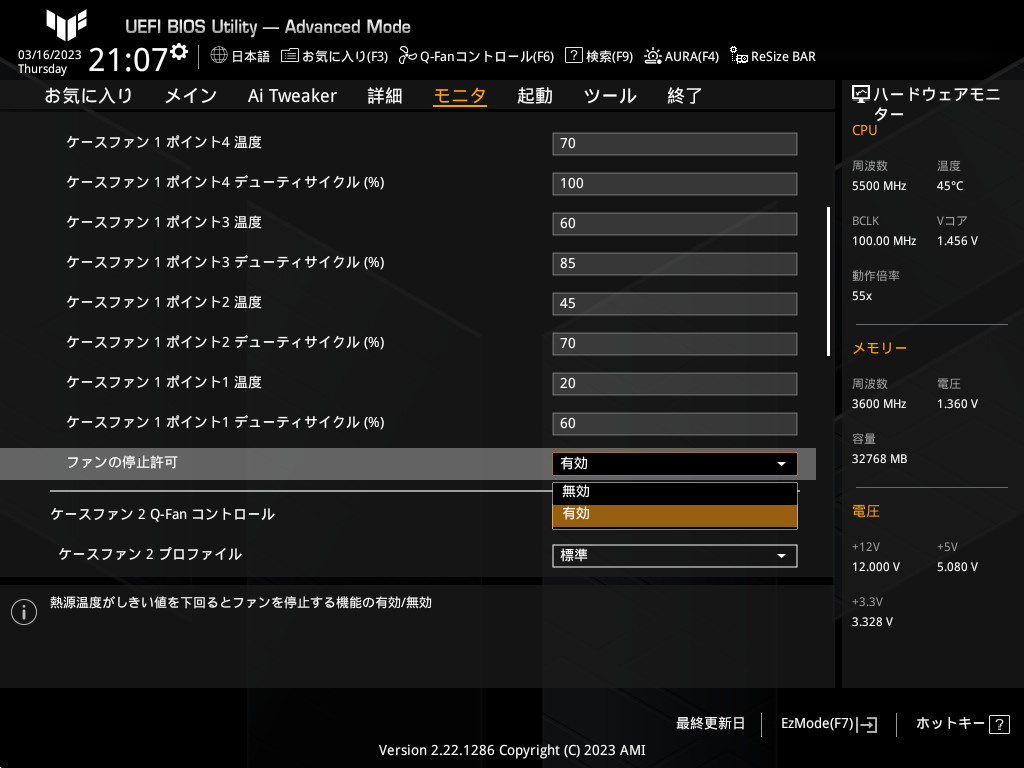Open the clock settings gear icon
The height and width of the screenshot is (768, 1024).
[x=179, y=52]
